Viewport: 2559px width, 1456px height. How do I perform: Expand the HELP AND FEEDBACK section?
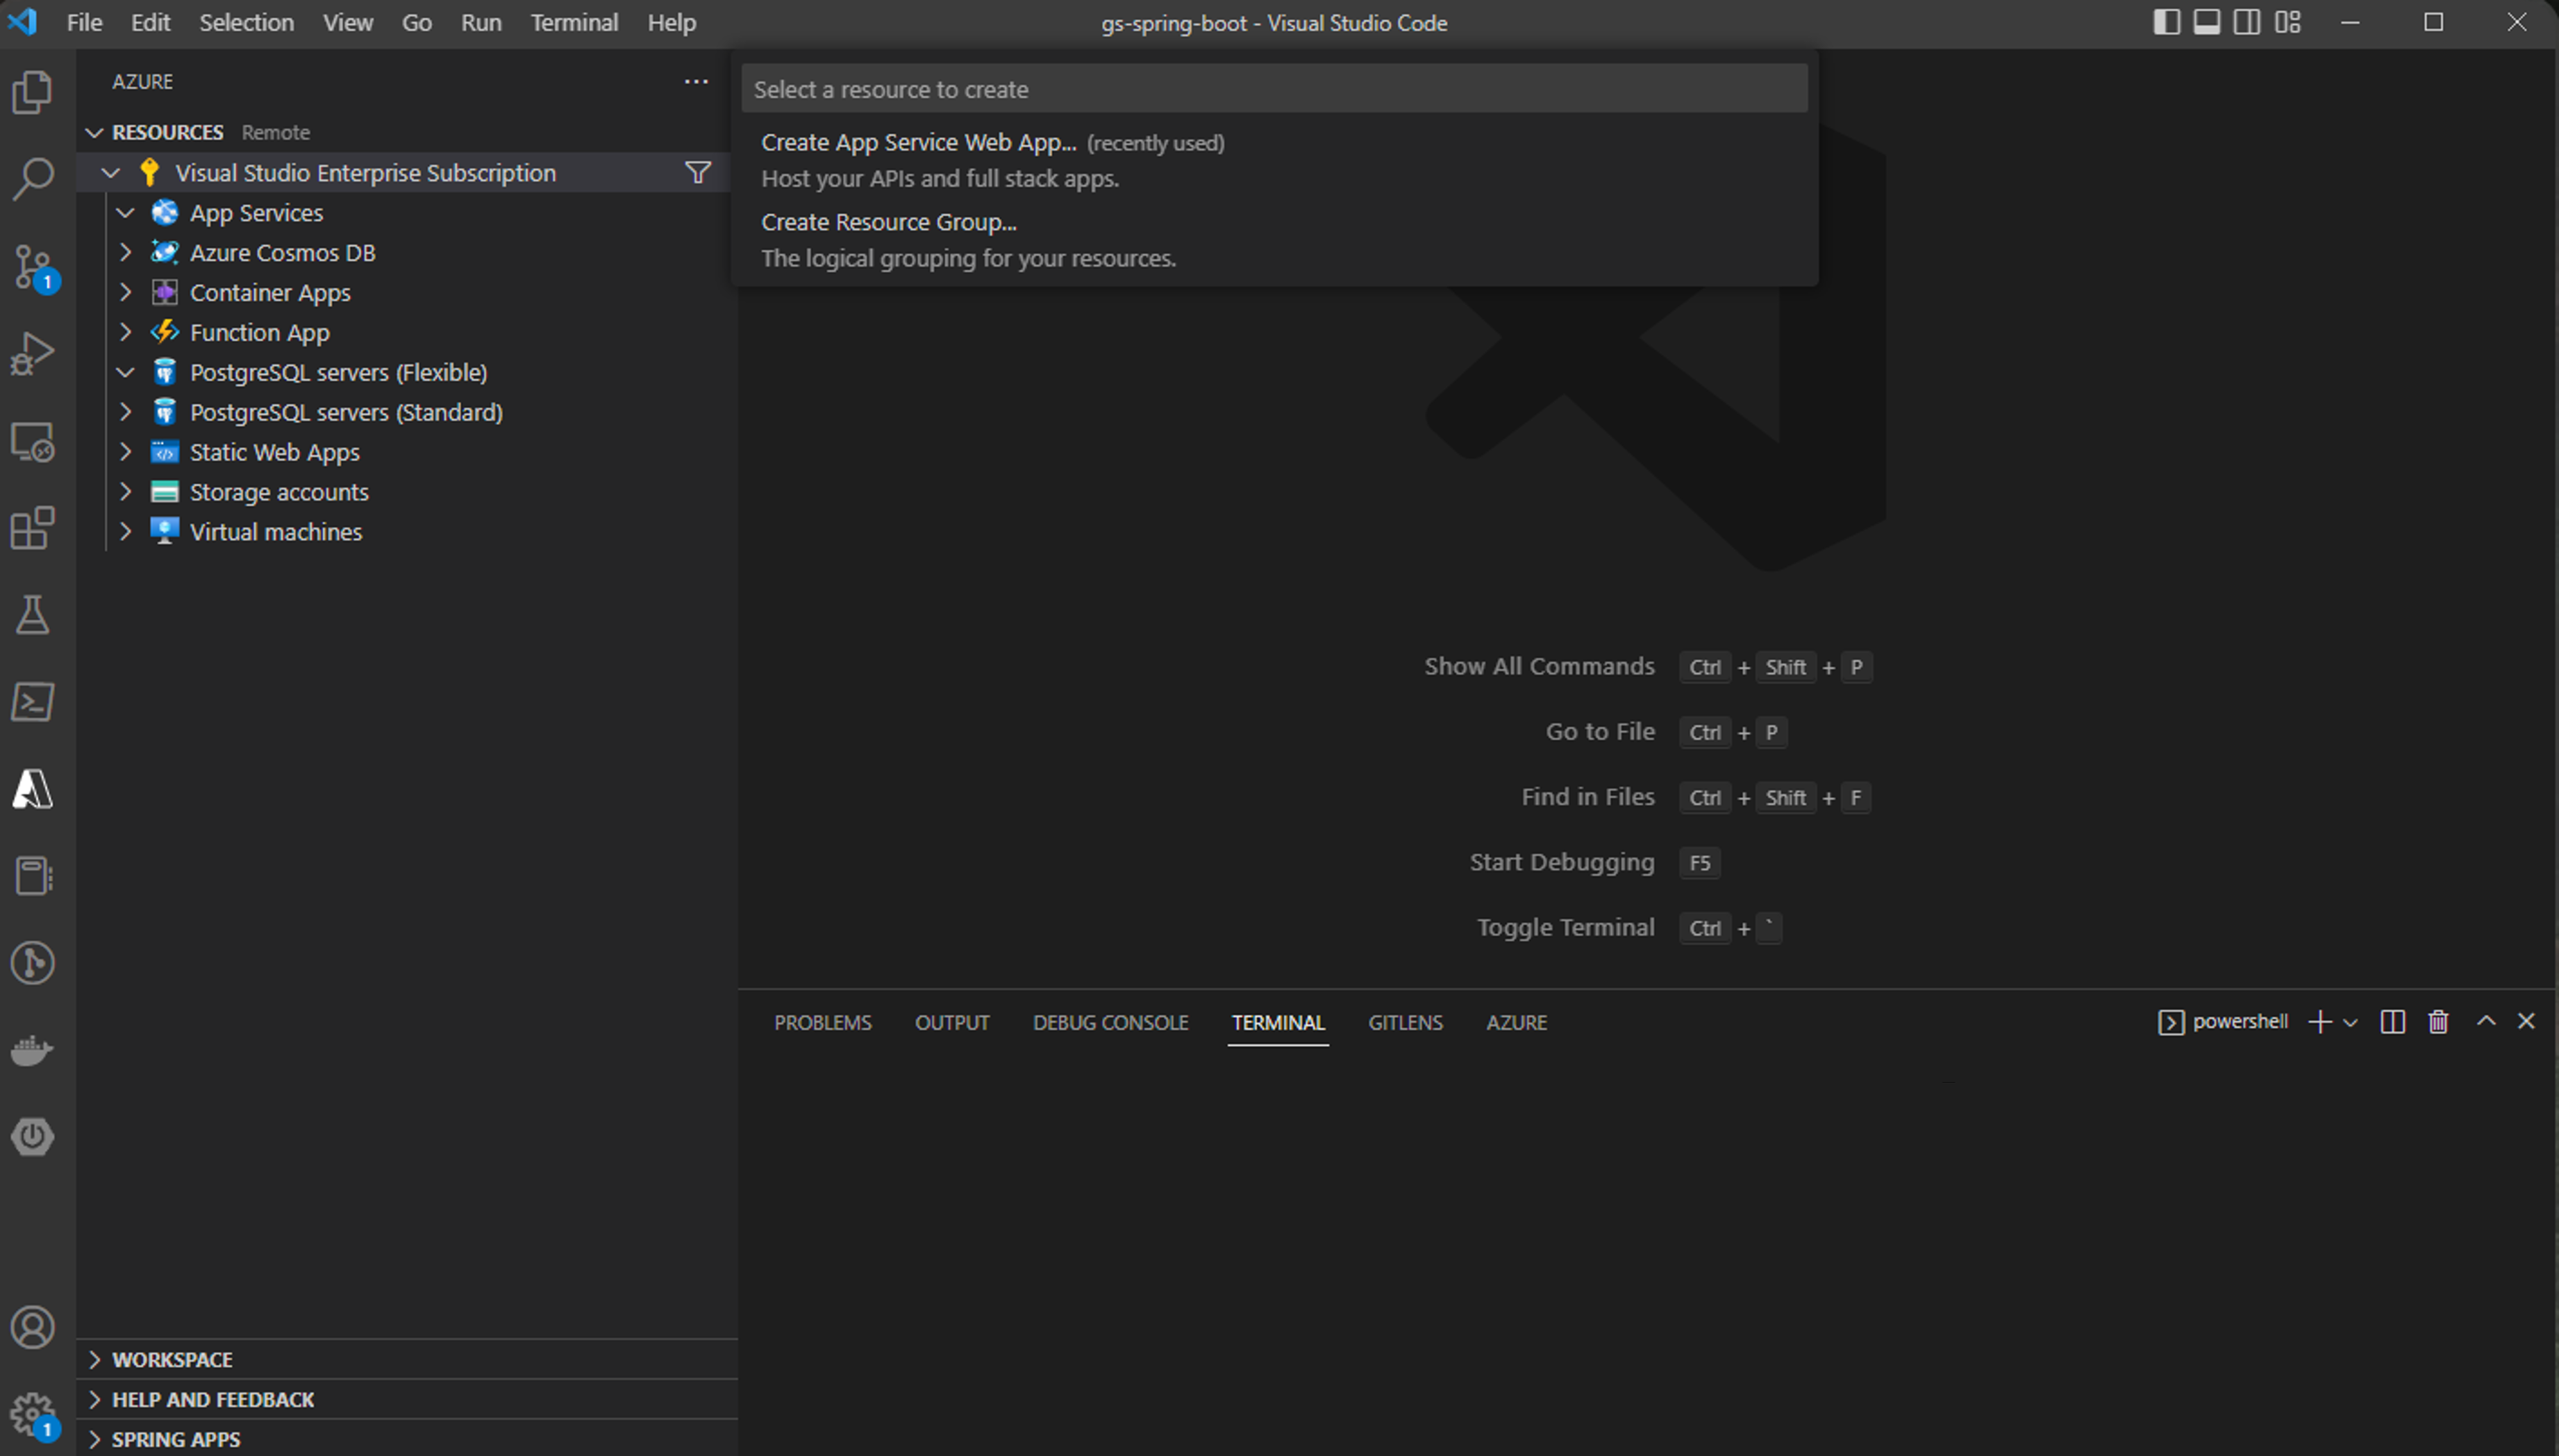pos(95,1399)
